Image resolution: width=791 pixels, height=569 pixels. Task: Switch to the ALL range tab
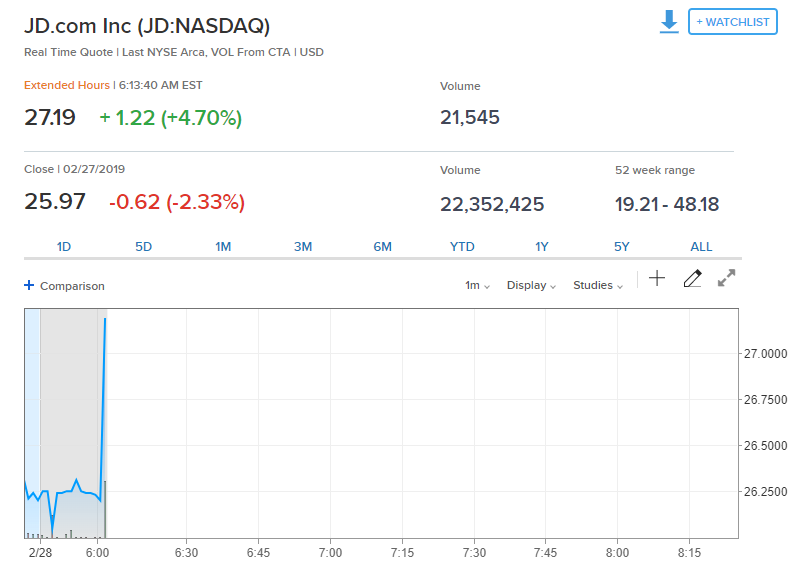(701, 247)
